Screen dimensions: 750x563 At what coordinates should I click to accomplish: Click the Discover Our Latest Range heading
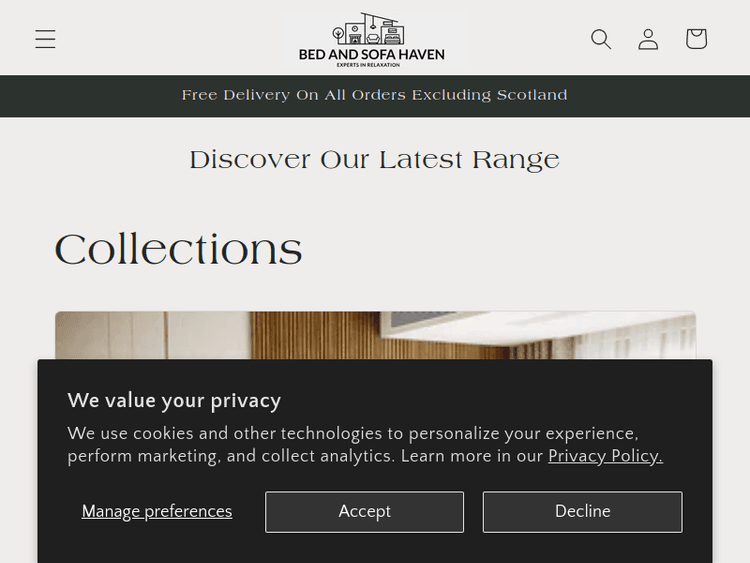pos(374,160)
